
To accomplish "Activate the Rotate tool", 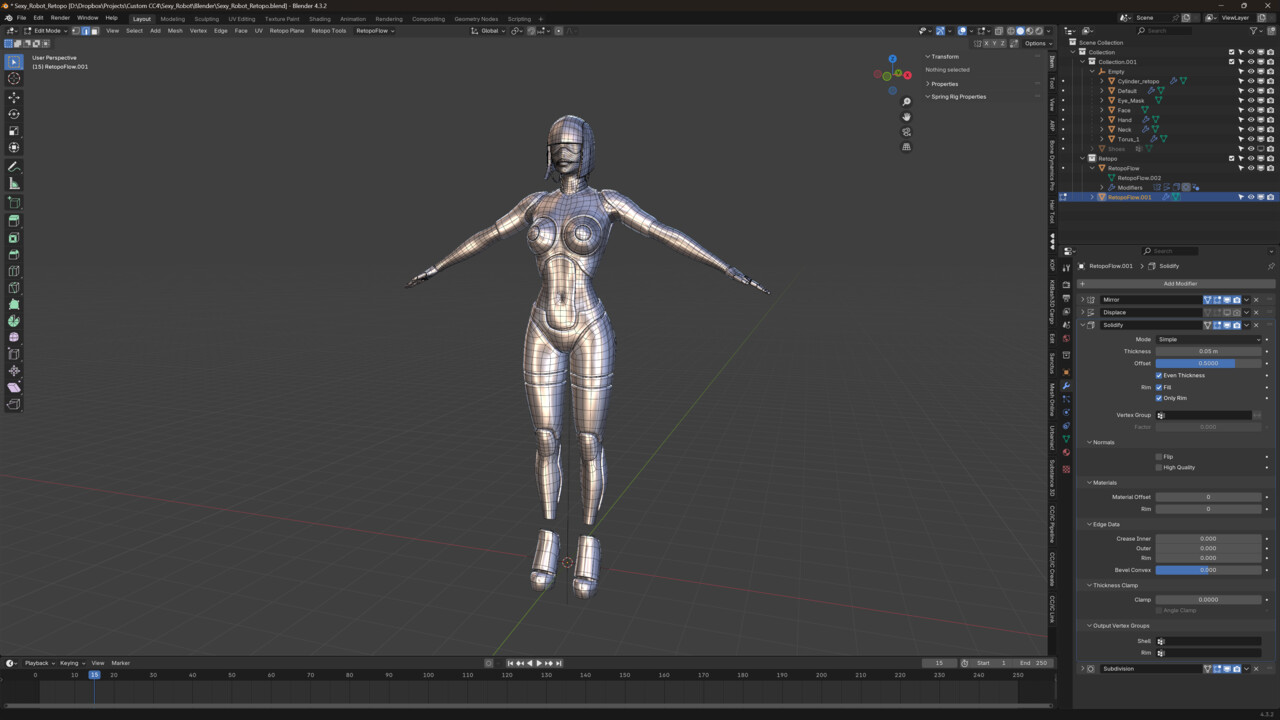I will 14,115.
